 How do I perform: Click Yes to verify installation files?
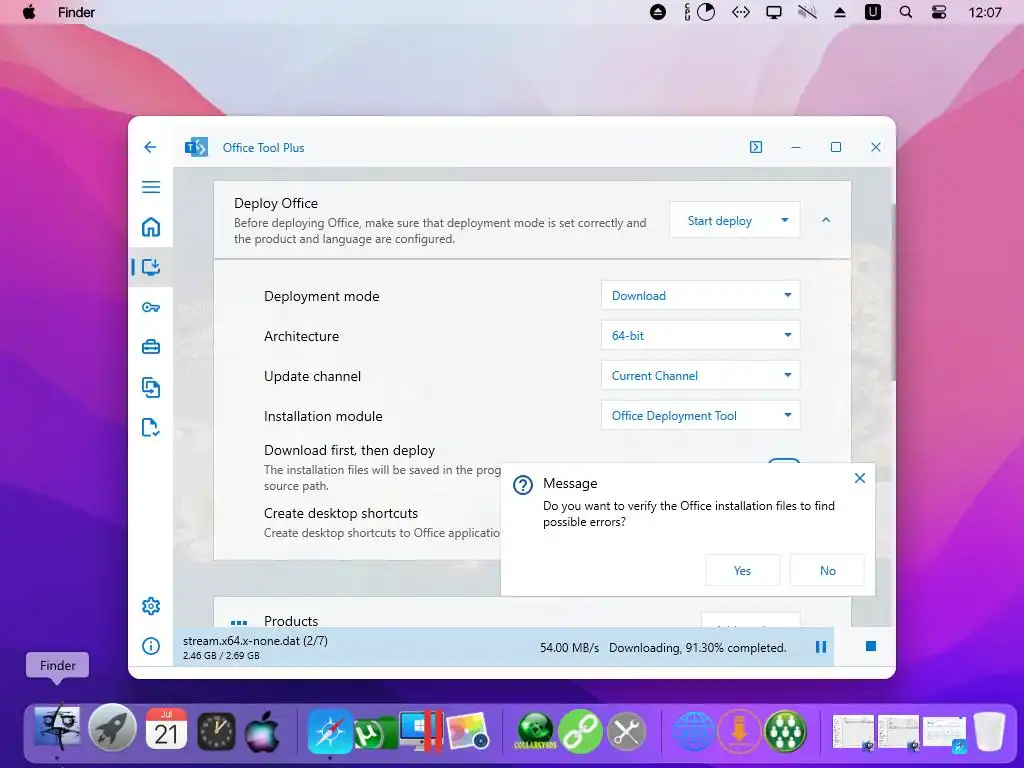point(743,570)
